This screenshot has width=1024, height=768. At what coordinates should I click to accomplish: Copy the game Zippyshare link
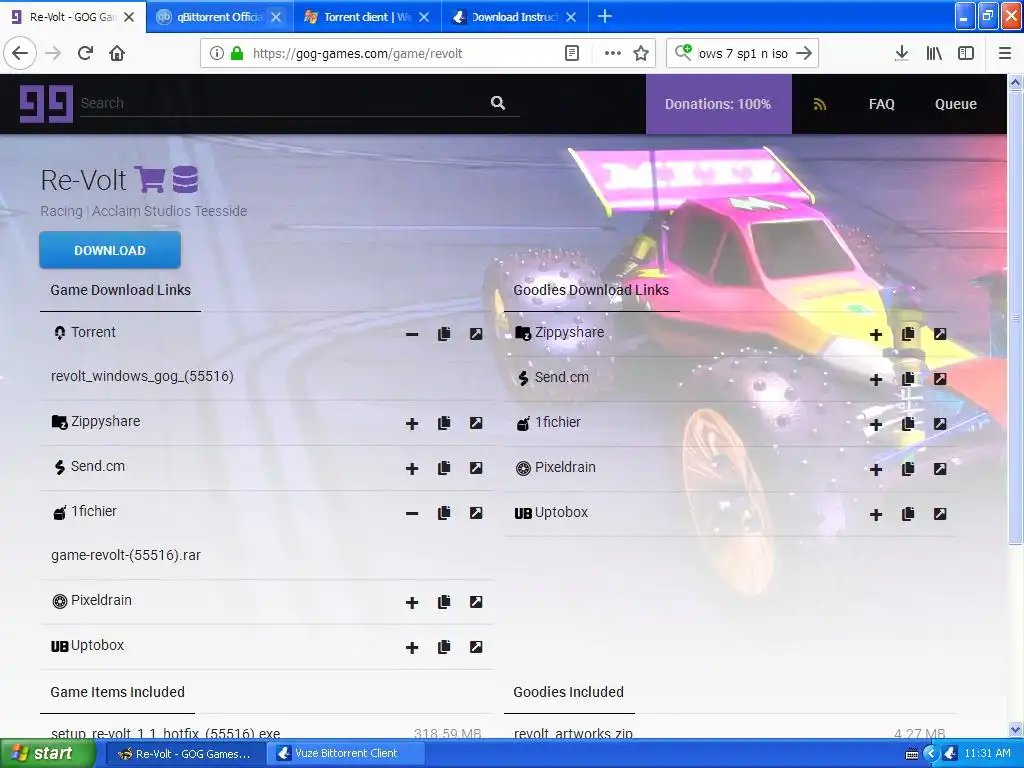pos(444,423)
